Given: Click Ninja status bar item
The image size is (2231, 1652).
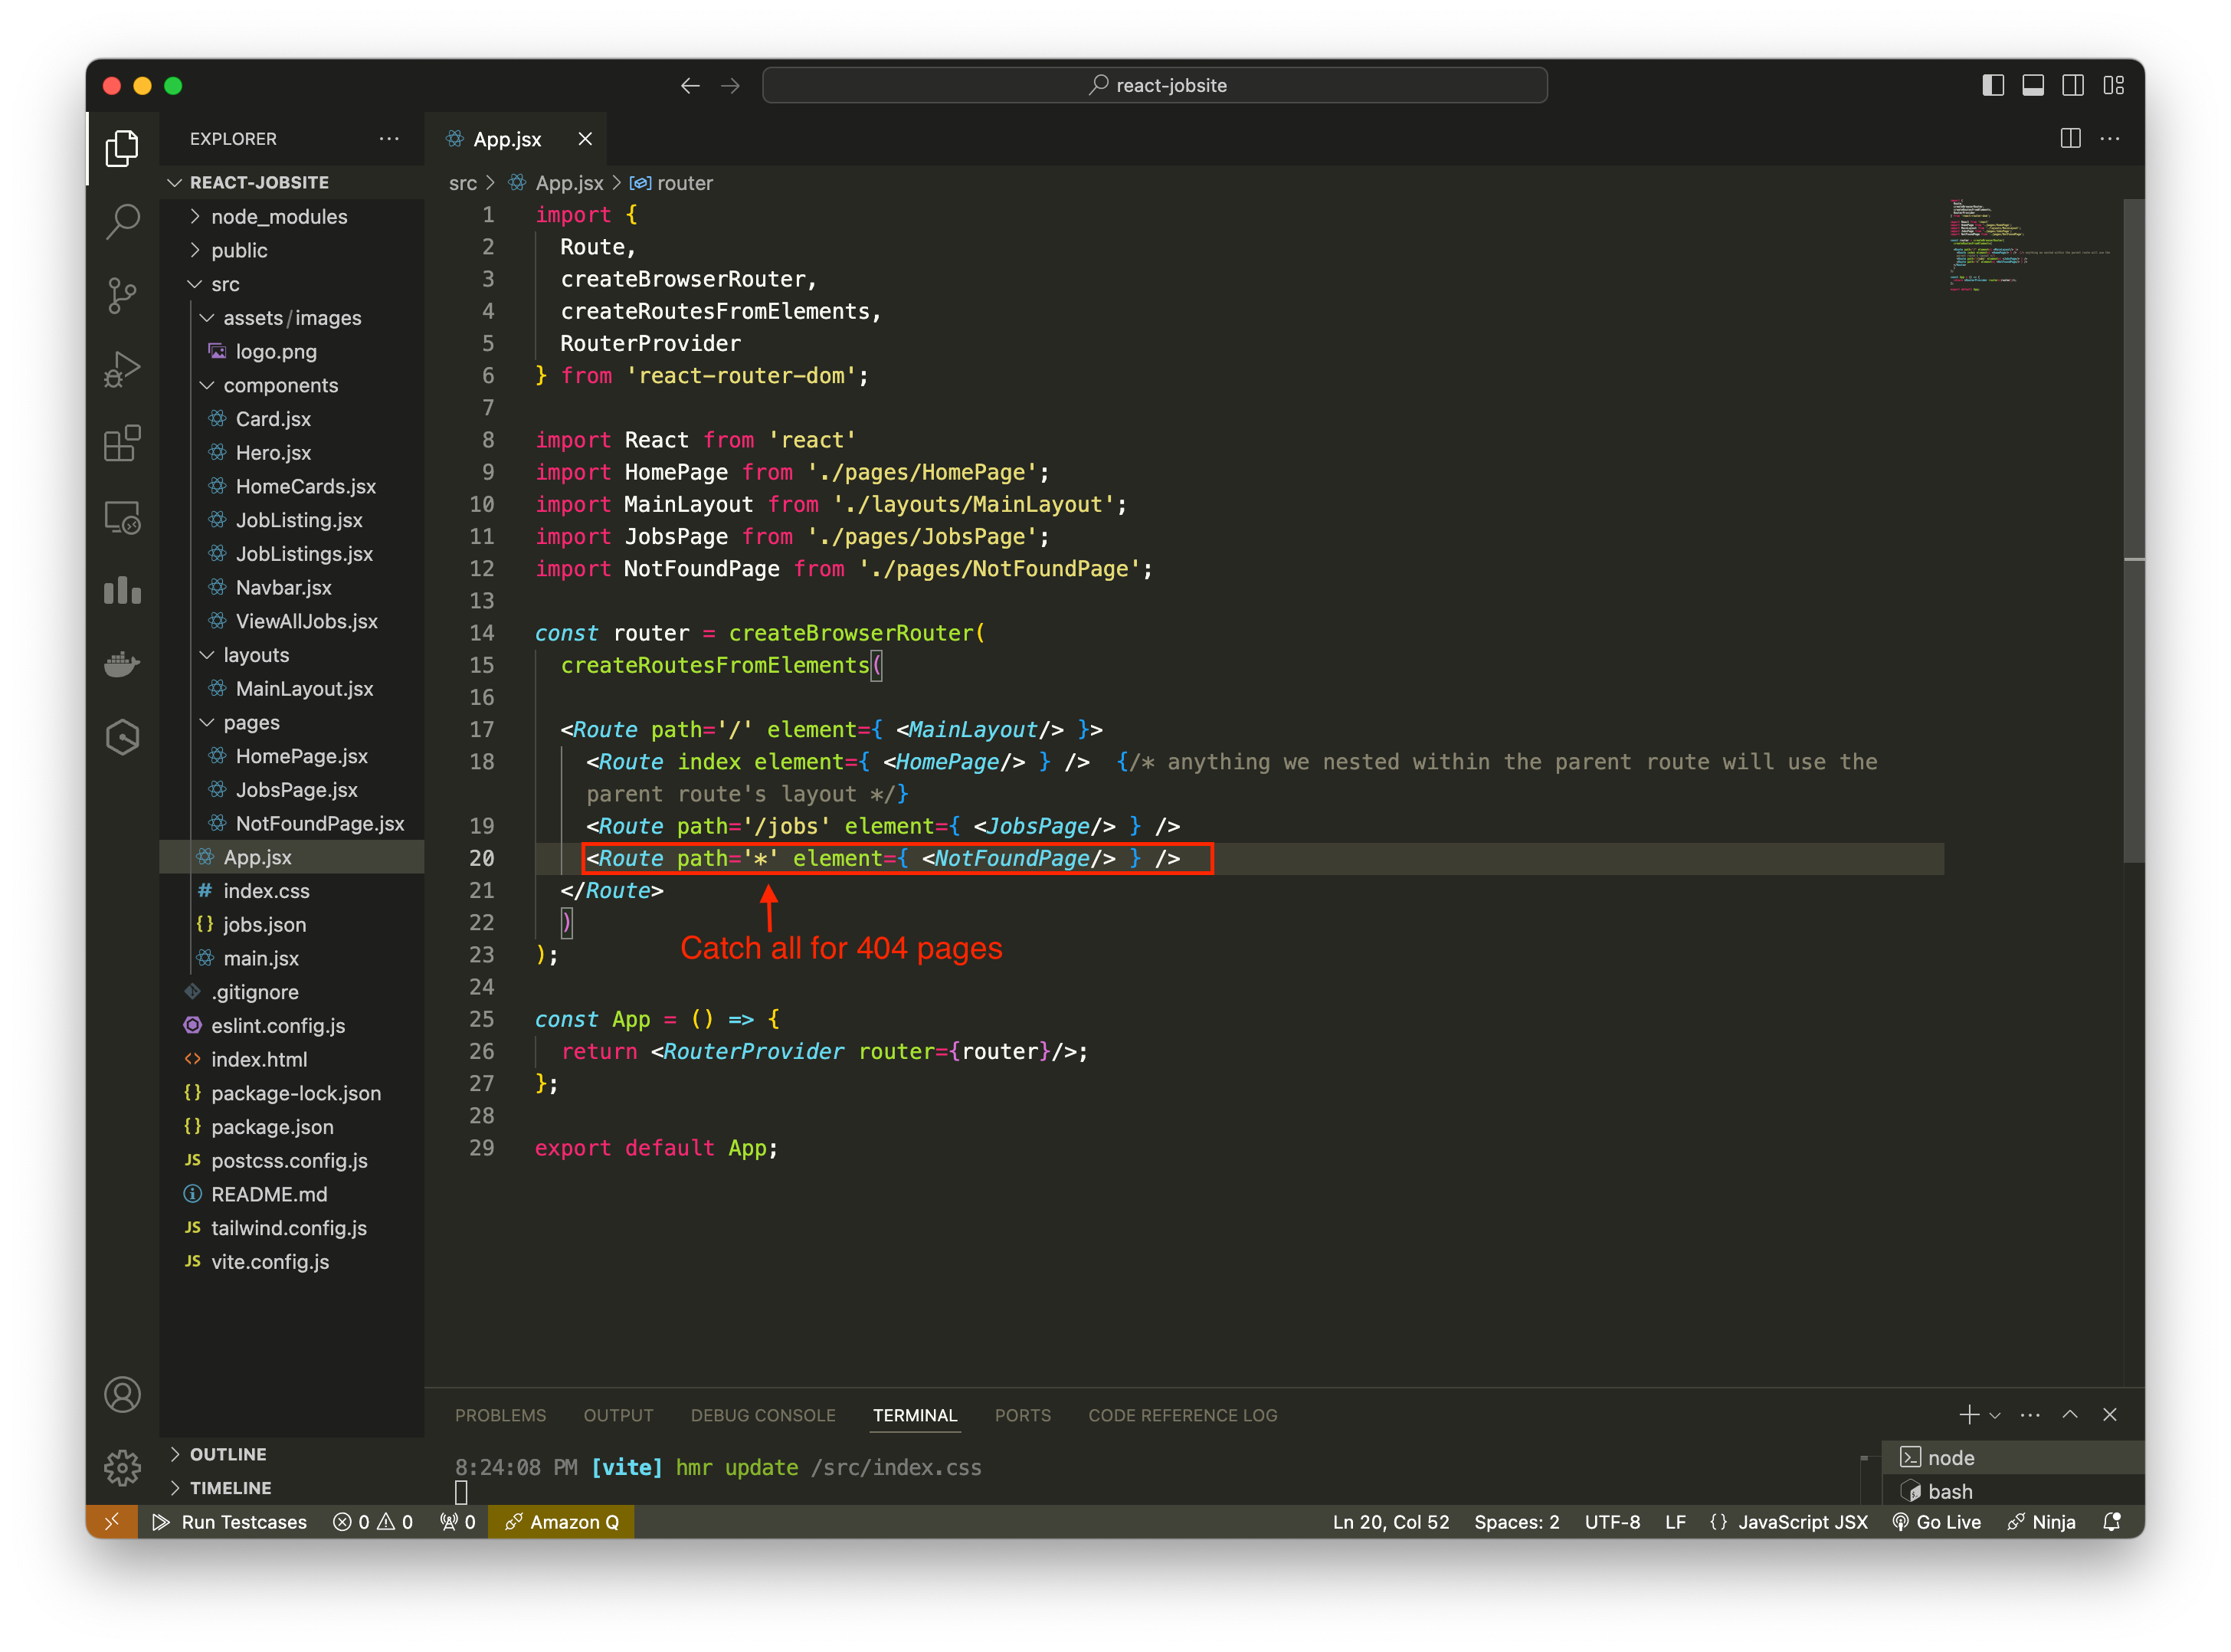Looking at the screenshot, I should (x=2041, y=1522).
